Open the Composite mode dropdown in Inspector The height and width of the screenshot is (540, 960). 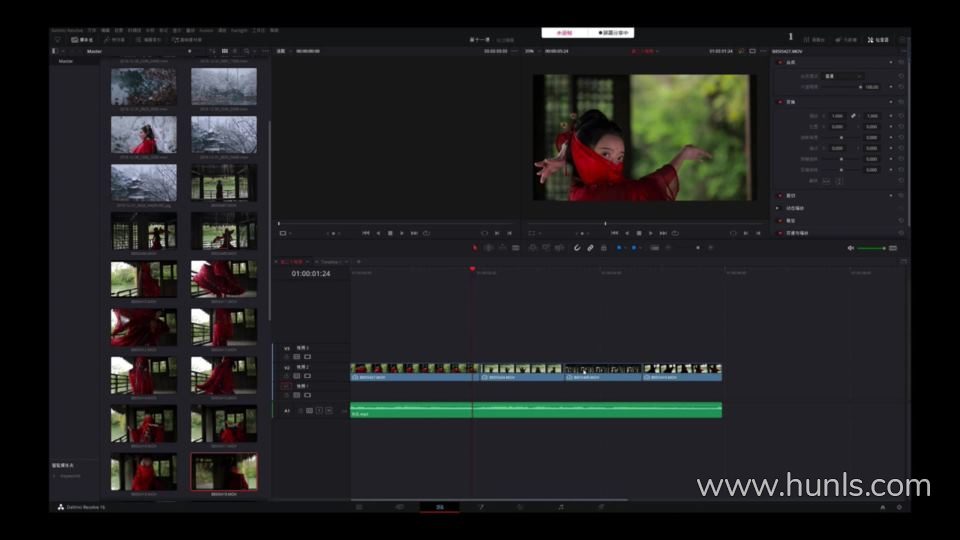coord(842,76)
